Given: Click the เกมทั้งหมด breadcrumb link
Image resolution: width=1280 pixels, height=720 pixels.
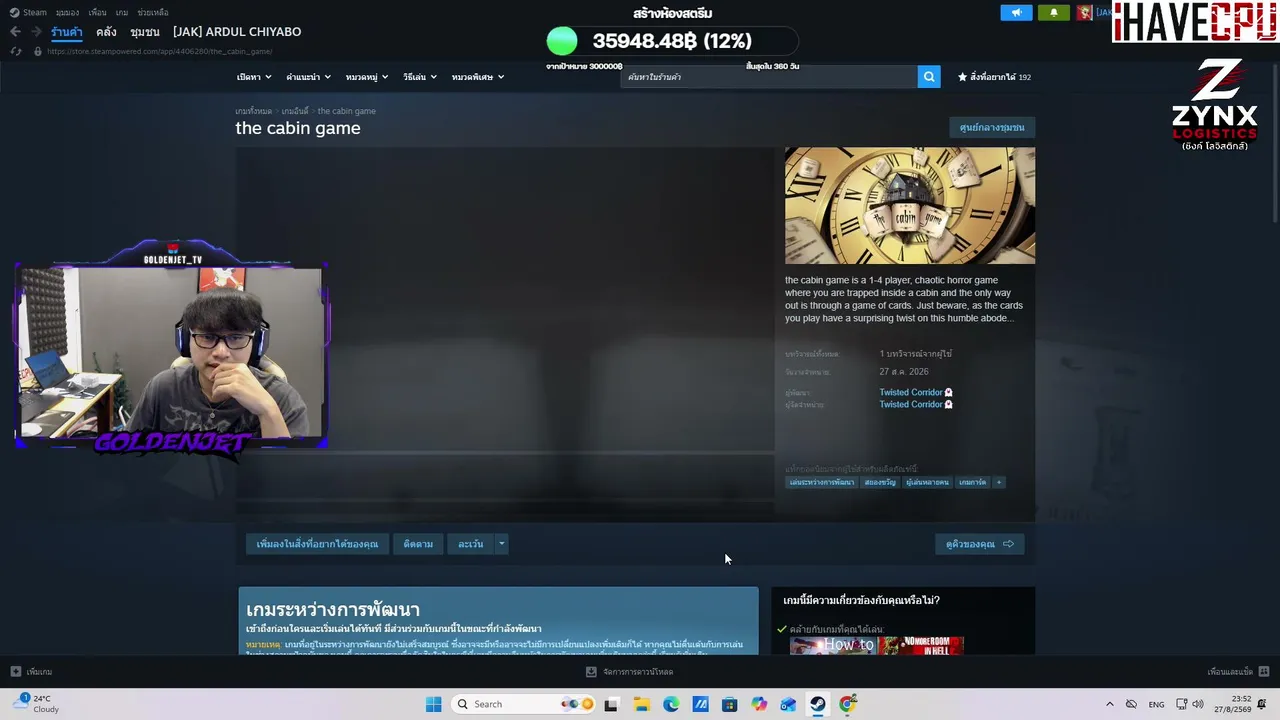Looking at the screenshot, I should tap(253, 111).
